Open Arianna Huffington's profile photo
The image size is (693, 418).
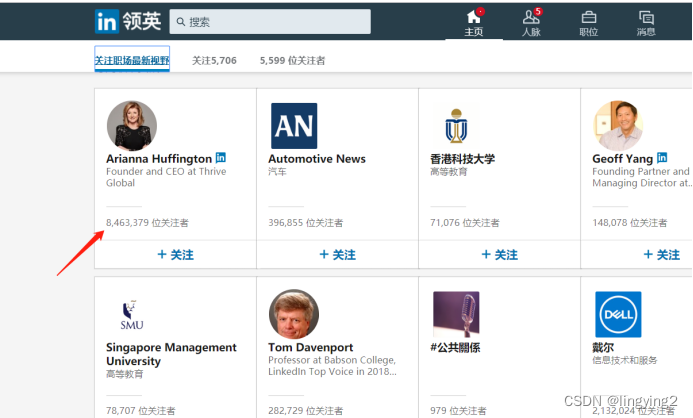click(x=132, y=126)
